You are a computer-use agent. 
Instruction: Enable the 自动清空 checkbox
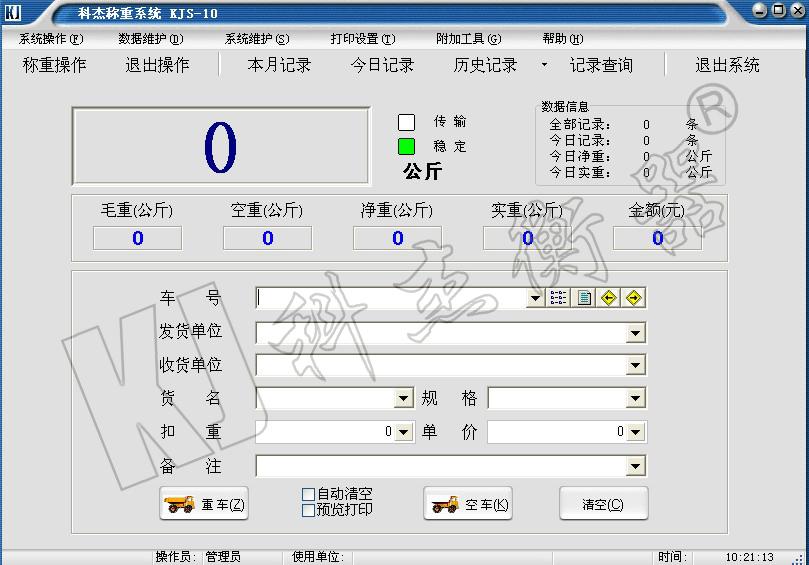pyautogui.click(x=308, y=494)
